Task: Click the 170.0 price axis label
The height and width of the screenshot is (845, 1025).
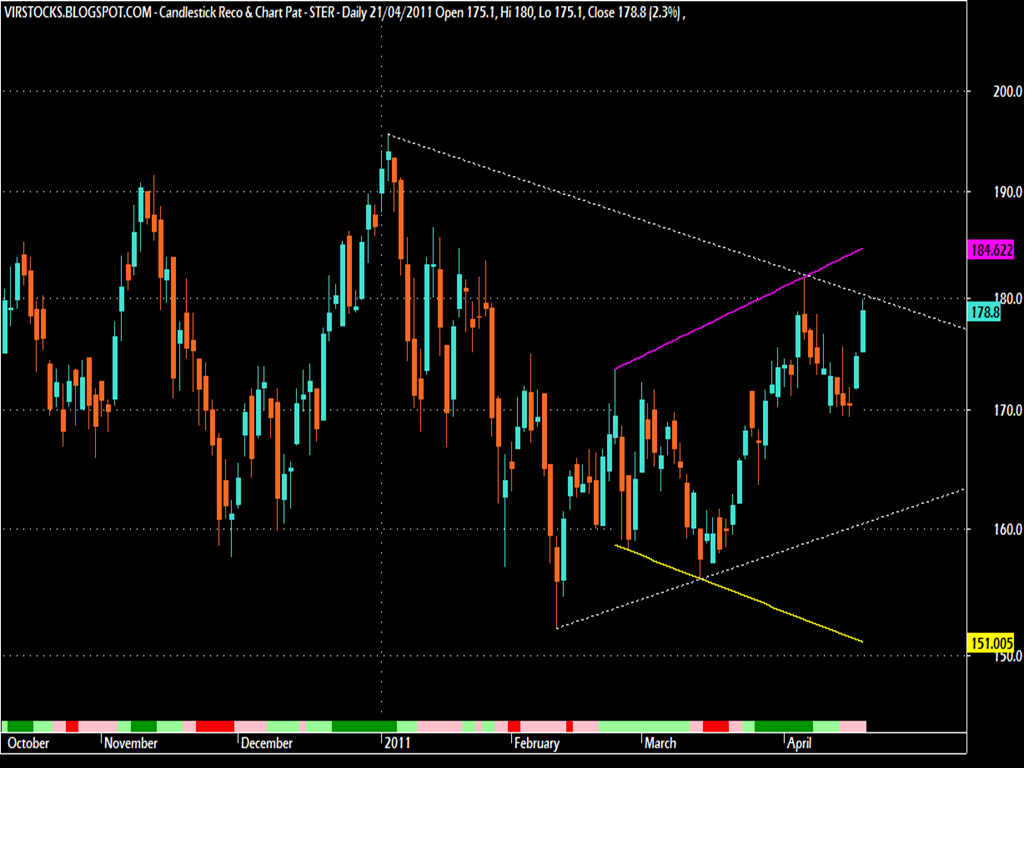Action: click(x=1007, y=410)
